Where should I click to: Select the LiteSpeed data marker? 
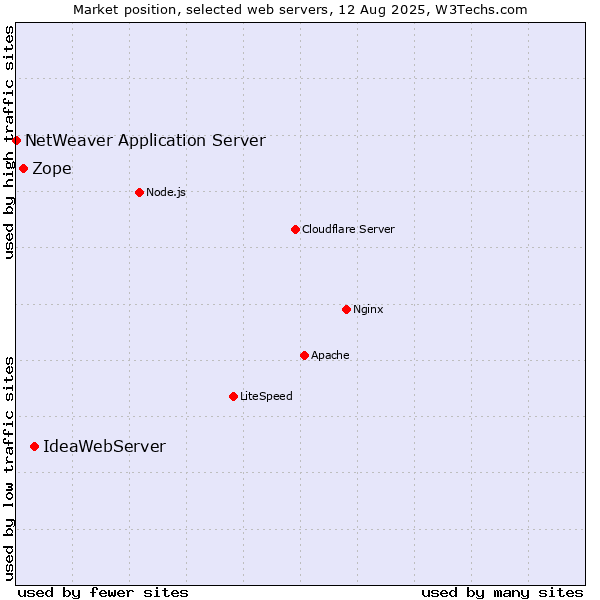point(233,396)
